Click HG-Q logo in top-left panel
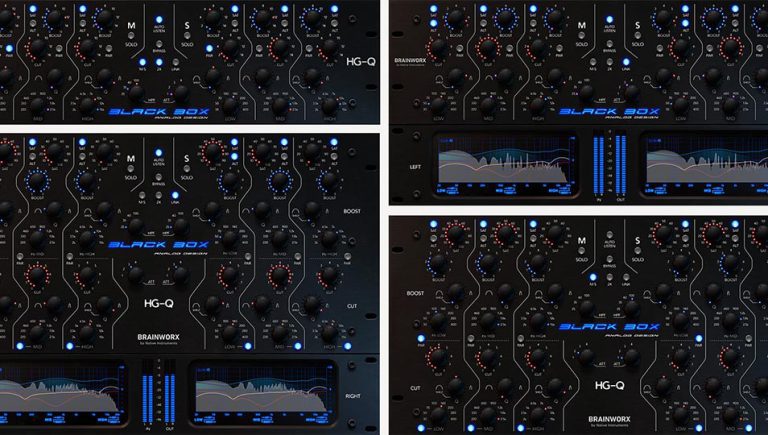 pyautogui.click(x=360, y=62)
